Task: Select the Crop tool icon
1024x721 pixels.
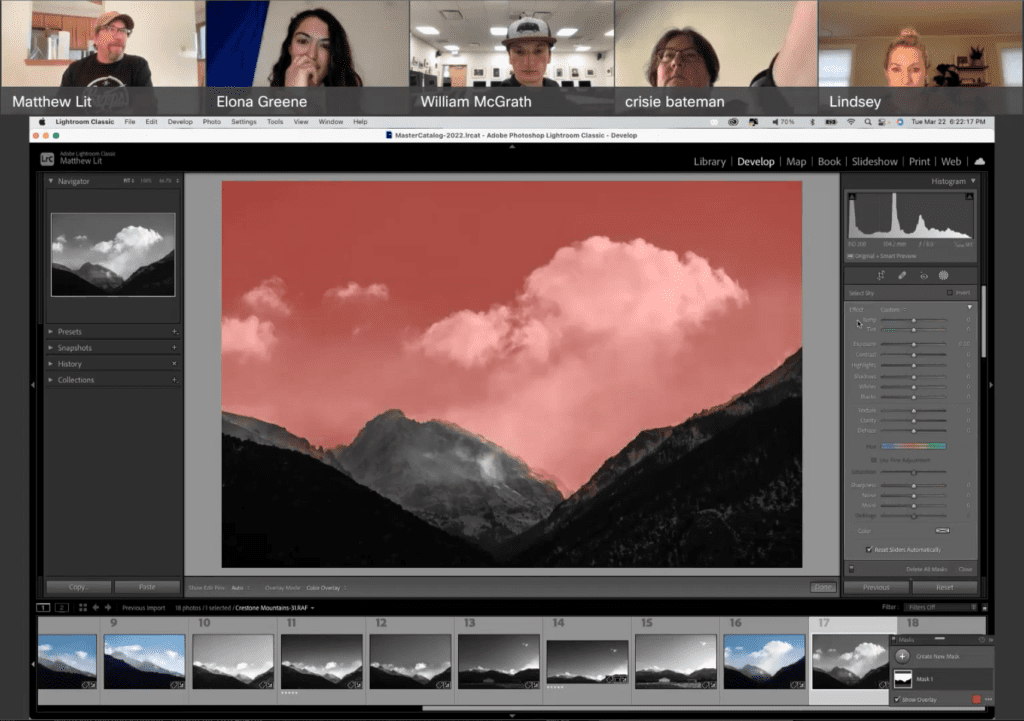Action: [881, 275]
